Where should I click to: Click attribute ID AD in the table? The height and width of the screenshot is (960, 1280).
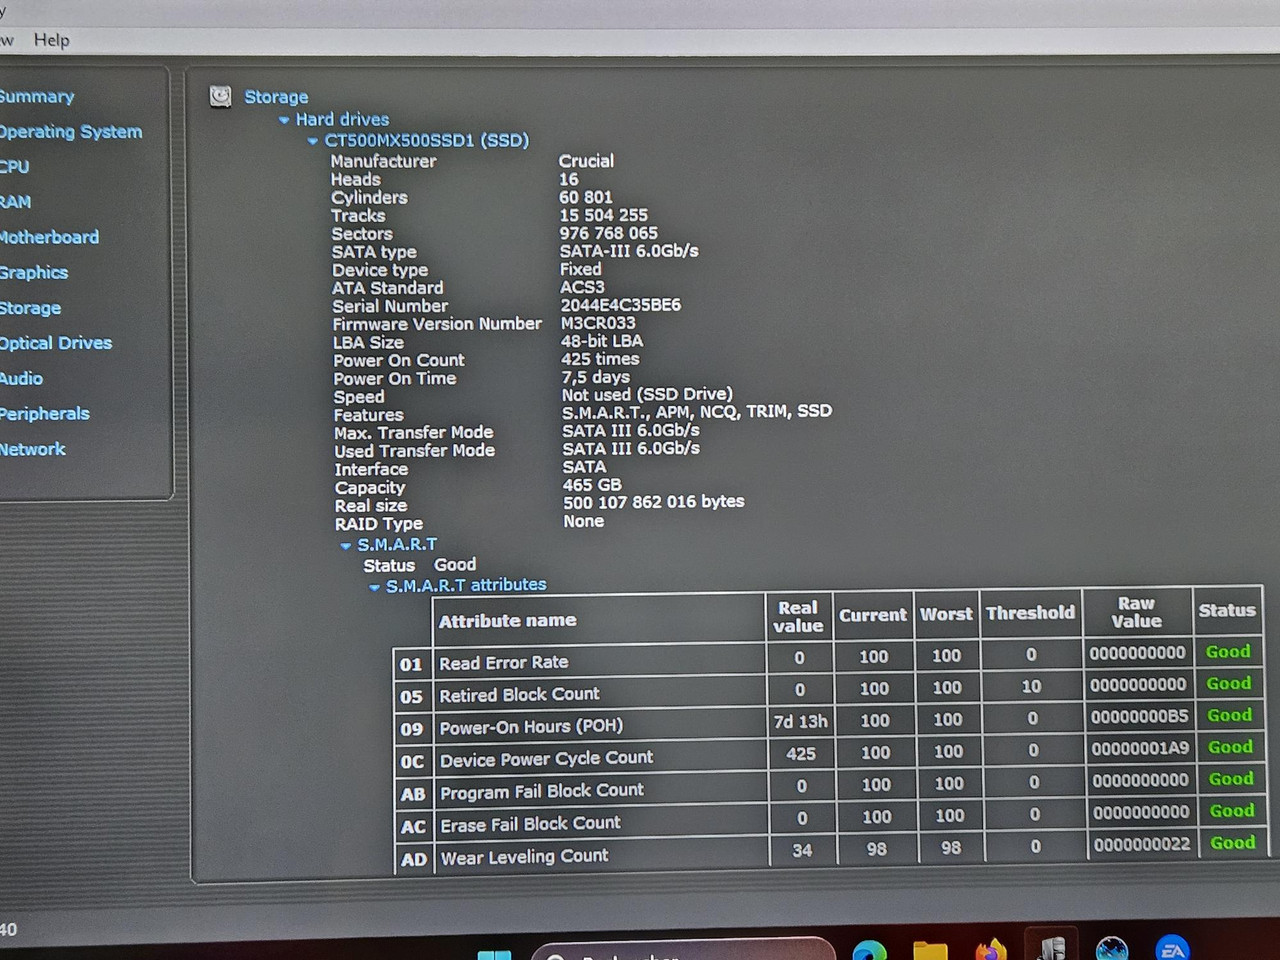[414, 859]
